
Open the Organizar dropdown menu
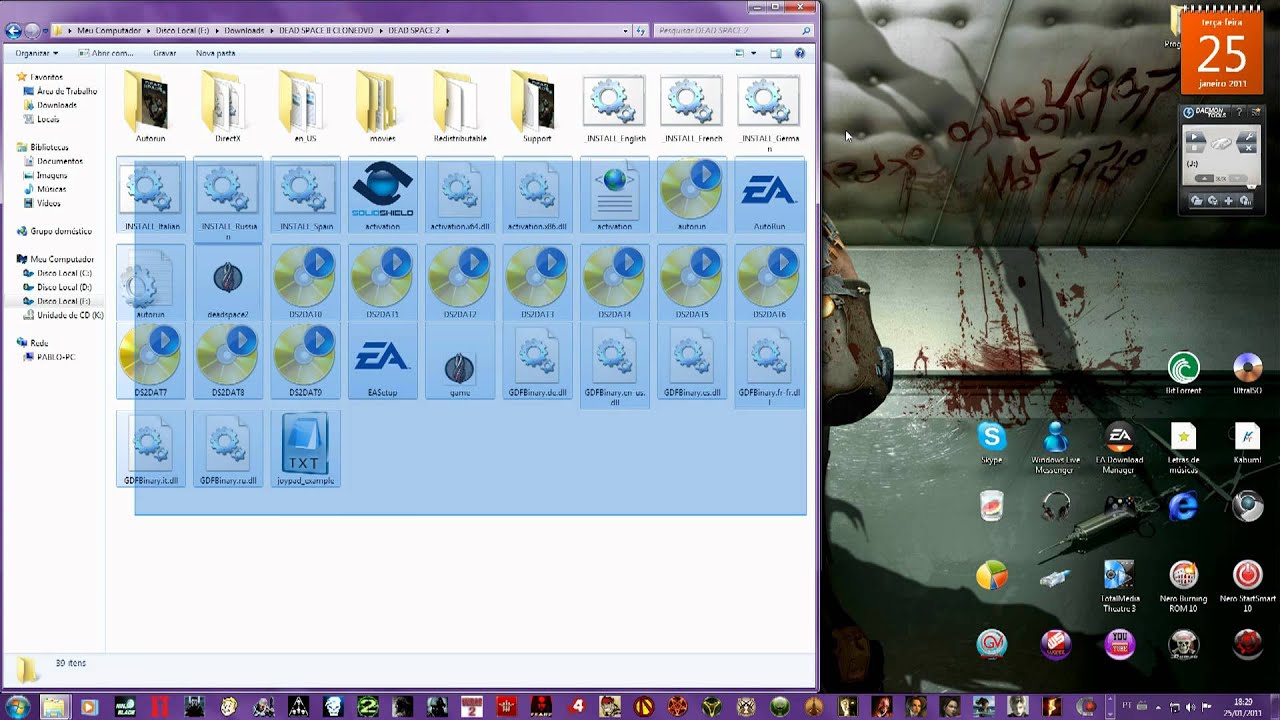coord(37,53)
